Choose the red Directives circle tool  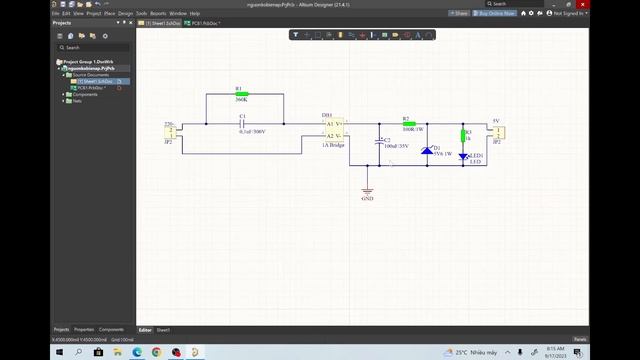coord(407,35)
